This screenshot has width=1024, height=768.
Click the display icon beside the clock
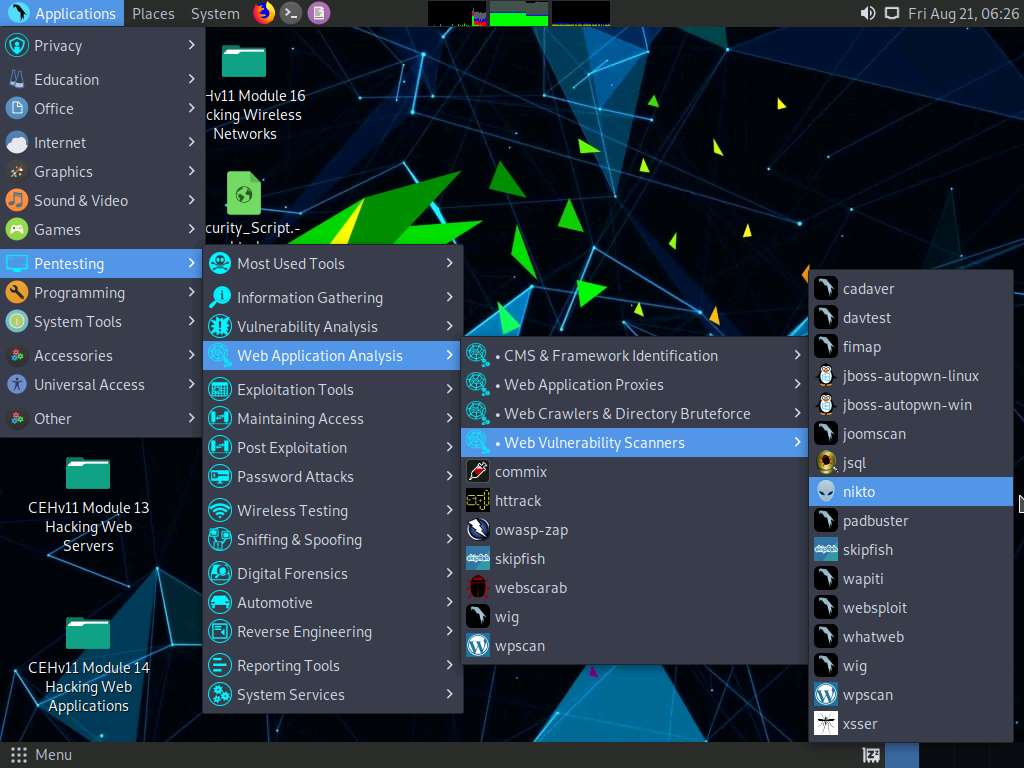pyautogui.click(x=891, y=13)
